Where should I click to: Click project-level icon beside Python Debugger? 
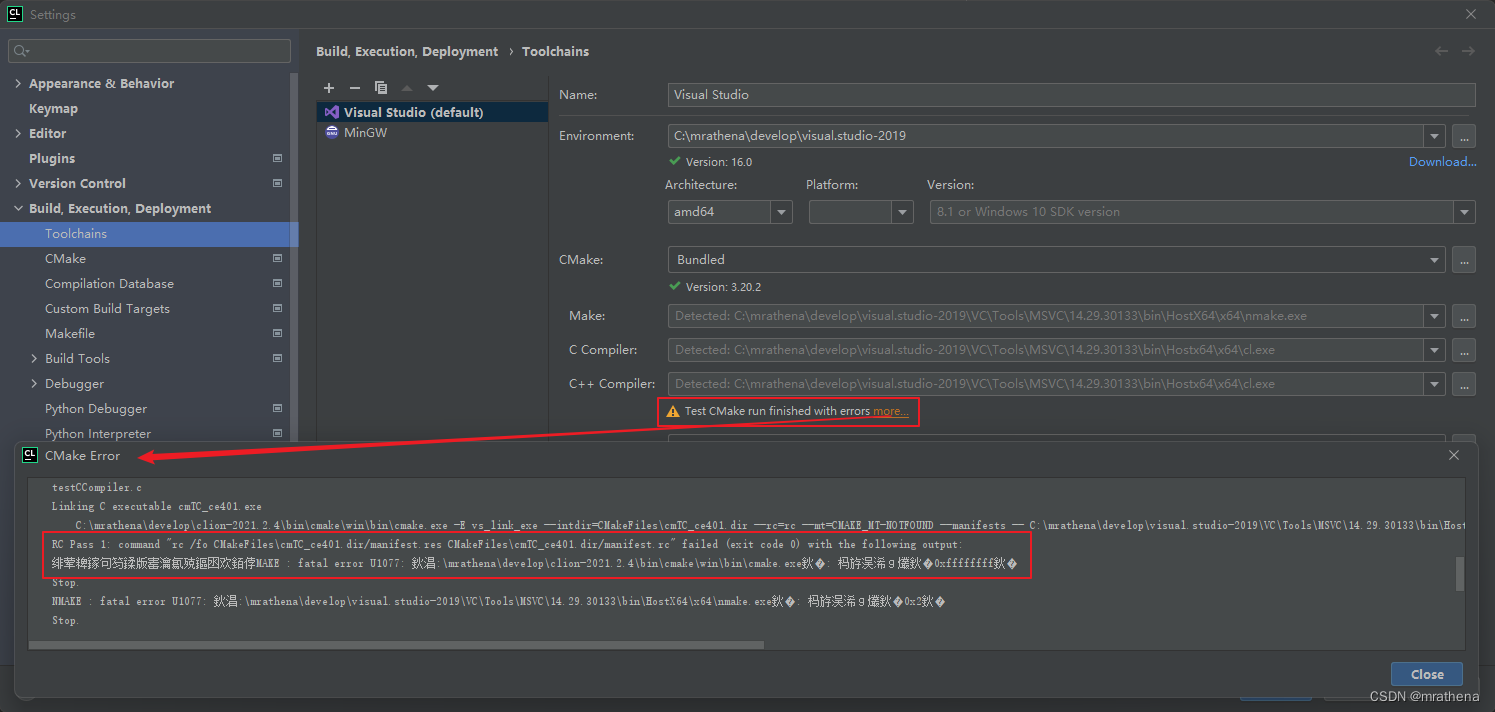(277, 408)
